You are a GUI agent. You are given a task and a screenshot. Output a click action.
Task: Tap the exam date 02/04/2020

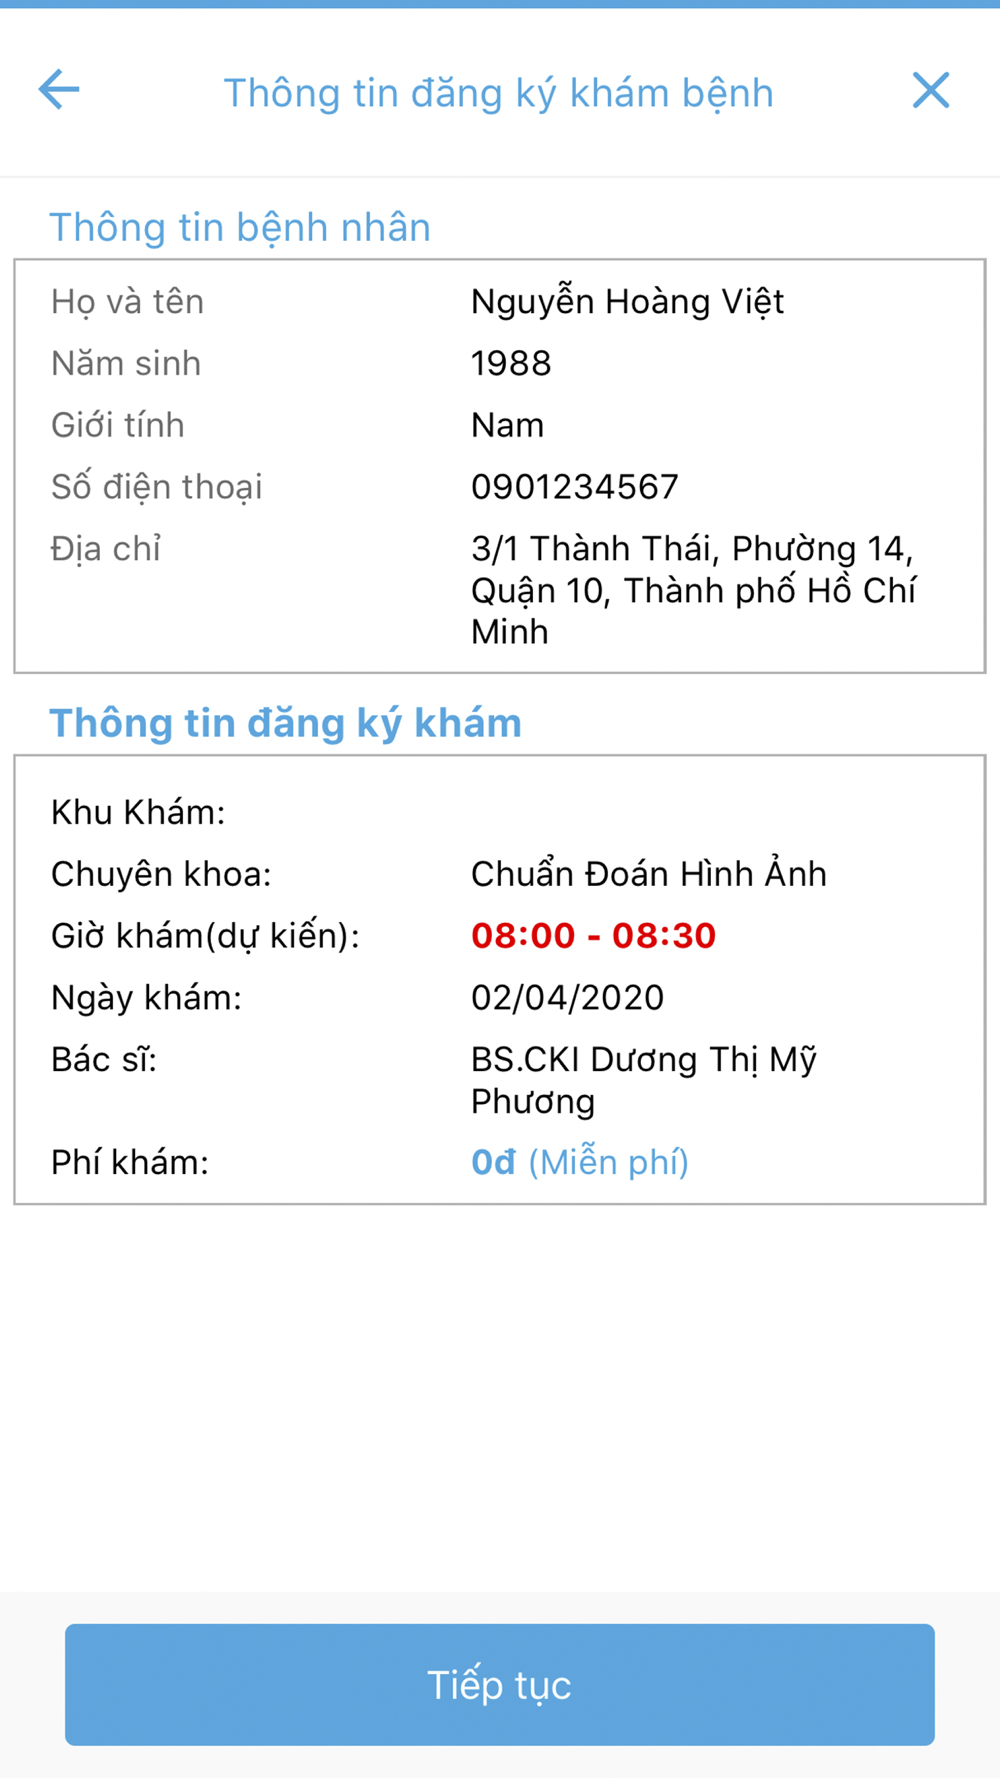567,998
